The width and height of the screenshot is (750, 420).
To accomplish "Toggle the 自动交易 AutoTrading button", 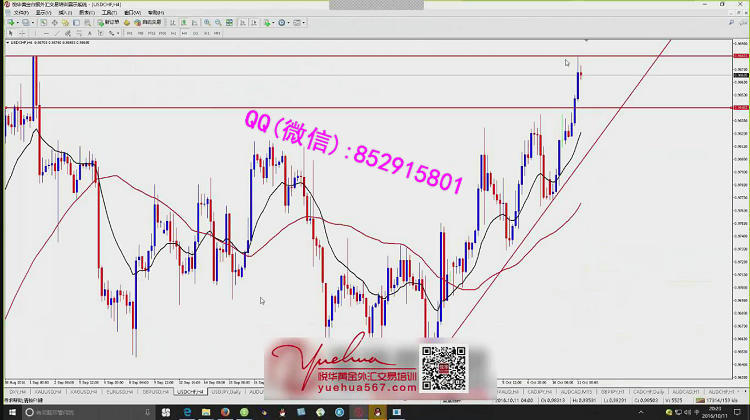I will click(150, 21).
